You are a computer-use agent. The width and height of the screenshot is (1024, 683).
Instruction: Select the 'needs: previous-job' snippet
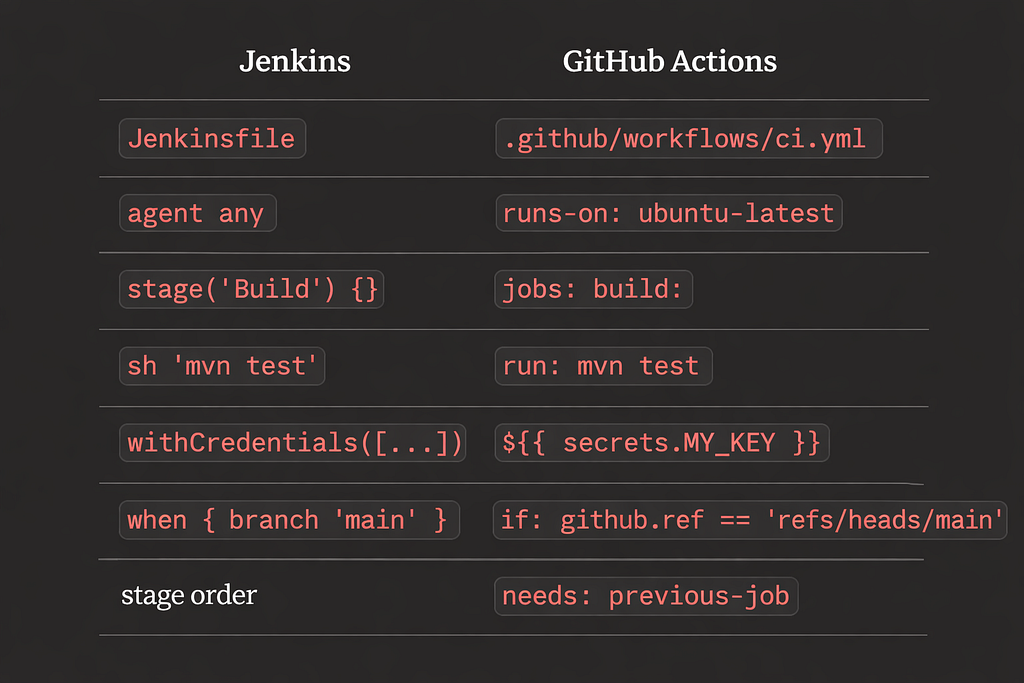[x=647, y=596]
